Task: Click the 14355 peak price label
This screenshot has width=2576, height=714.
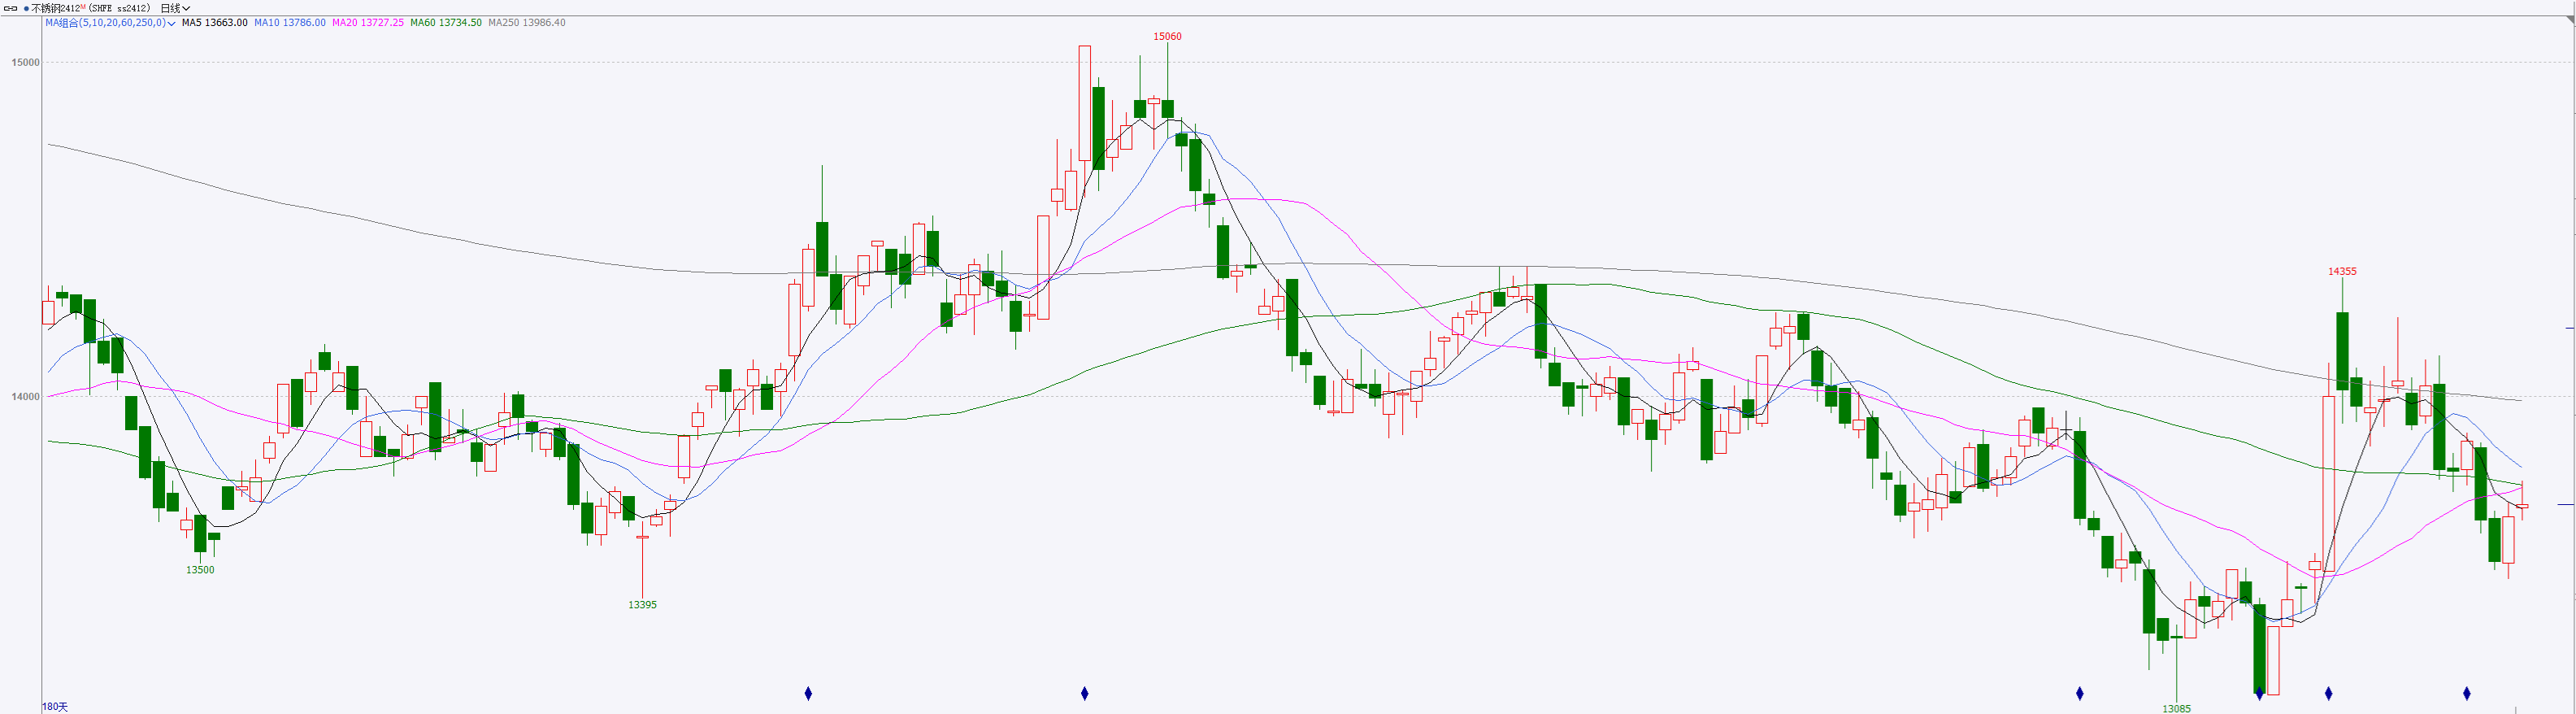Action: pos(2342,271)
